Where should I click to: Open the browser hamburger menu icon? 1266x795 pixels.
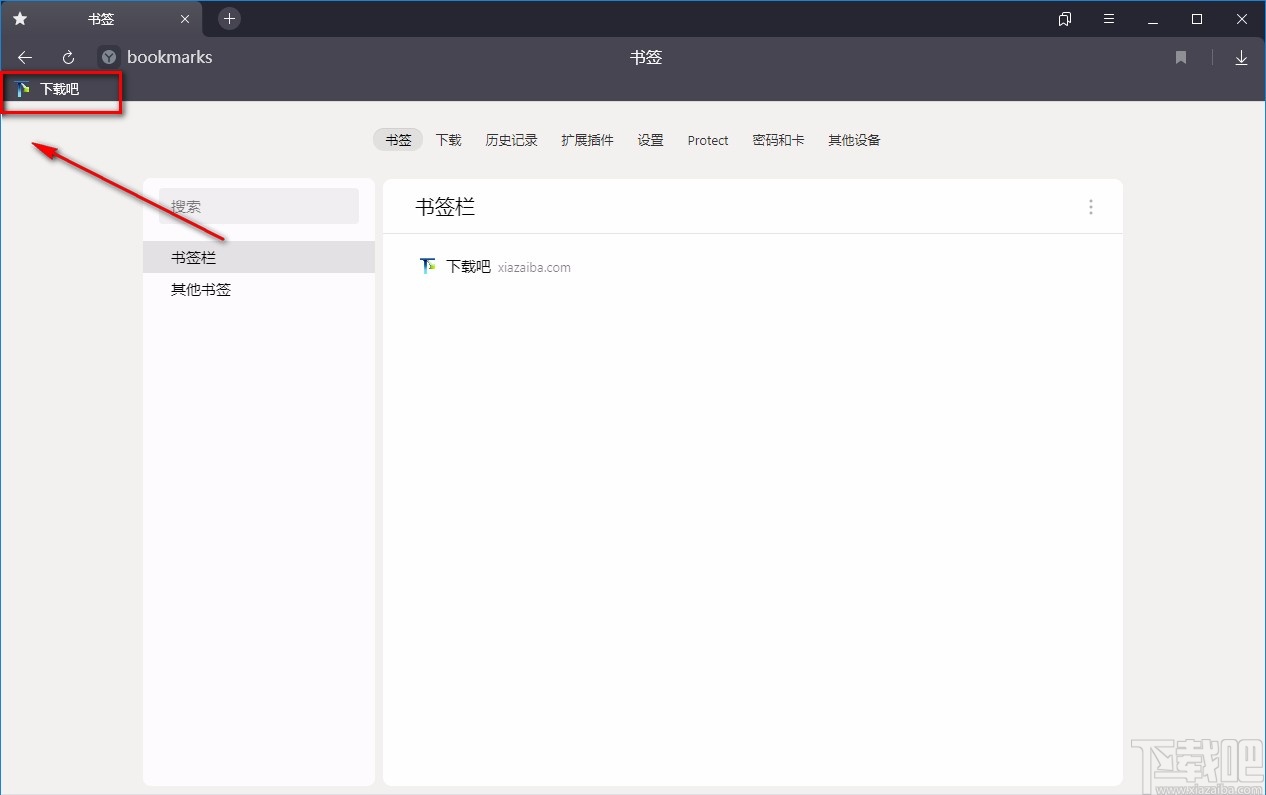[x=1108, y=18]
